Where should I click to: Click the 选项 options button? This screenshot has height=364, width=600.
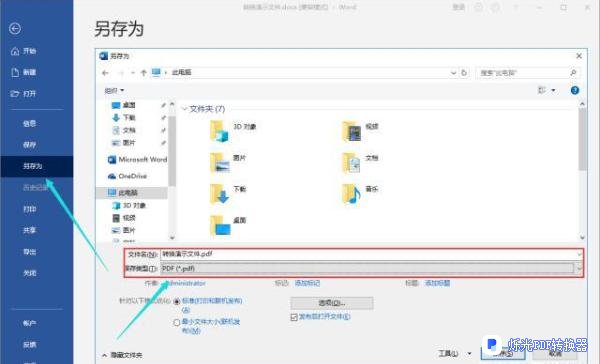(x=332, y=303)
